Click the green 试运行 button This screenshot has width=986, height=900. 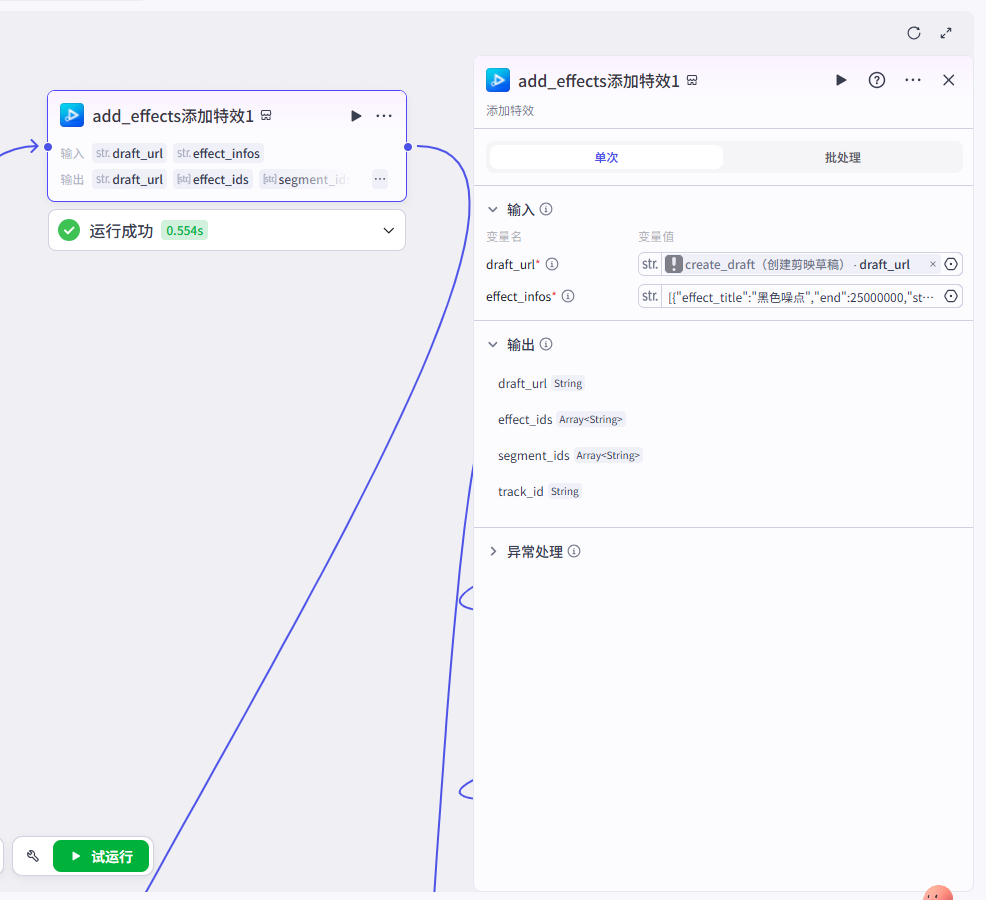101,856
